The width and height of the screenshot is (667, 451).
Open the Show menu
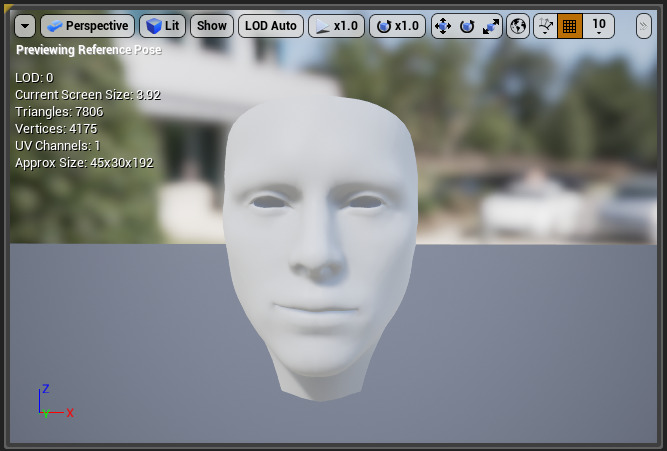(212, 26)
